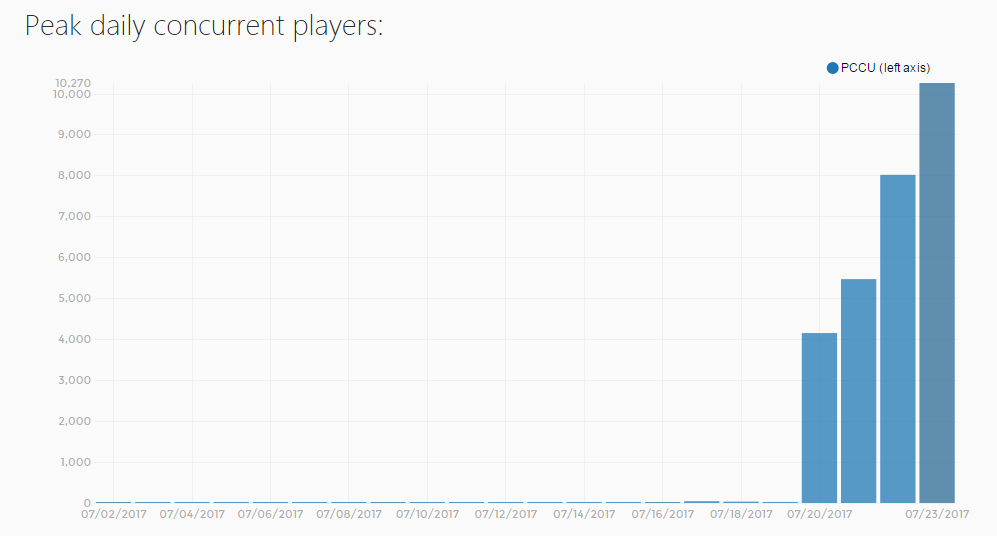
Task: Click the Peak daily concurrent players heading
Action: point(204,27)
